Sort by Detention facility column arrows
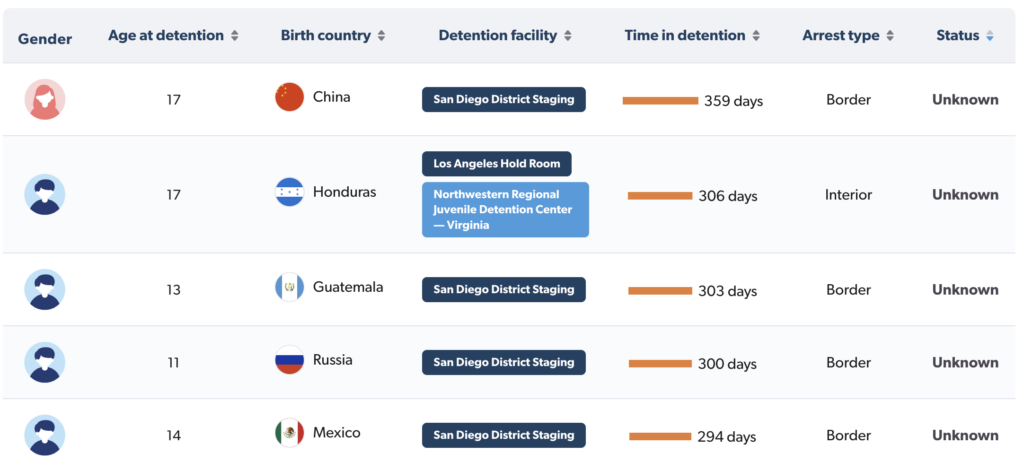The image size is (1024, 471). [568, 36]
